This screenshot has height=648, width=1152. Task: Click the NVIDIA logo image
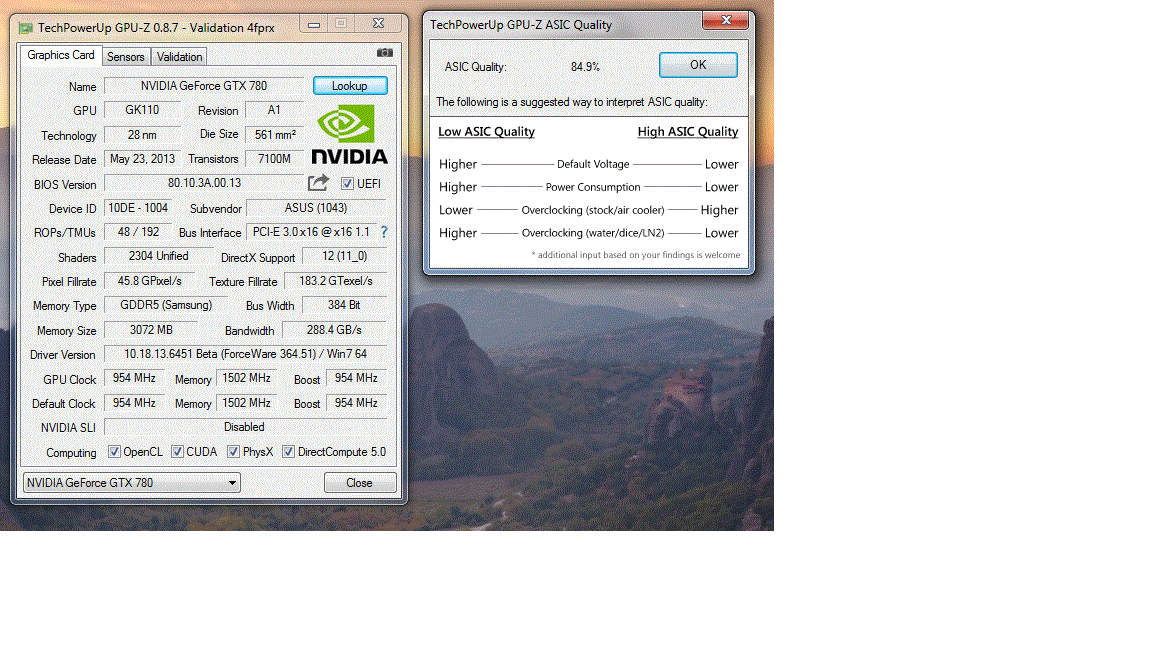pyautogui.click(x=349, y=134)
